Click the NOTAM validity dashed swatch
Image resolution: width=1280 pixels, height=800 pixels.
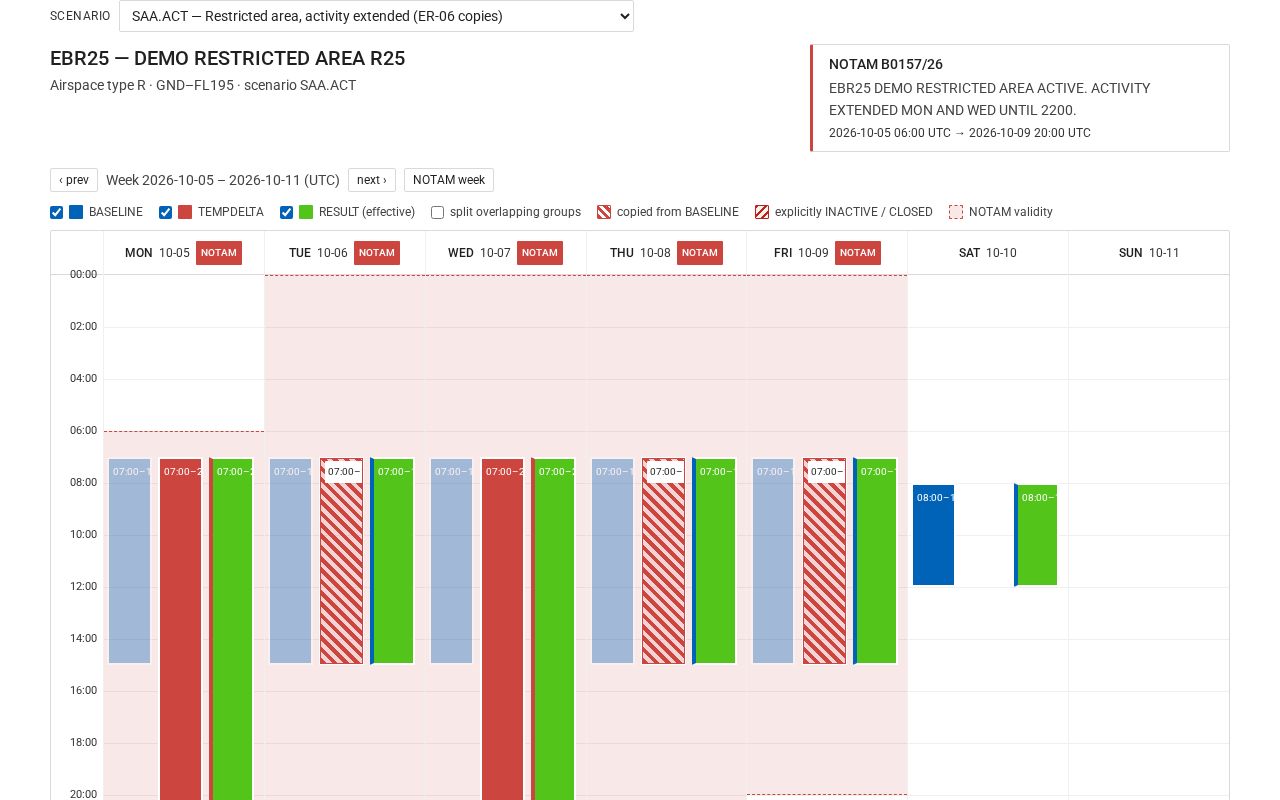[x=956, y=212]
